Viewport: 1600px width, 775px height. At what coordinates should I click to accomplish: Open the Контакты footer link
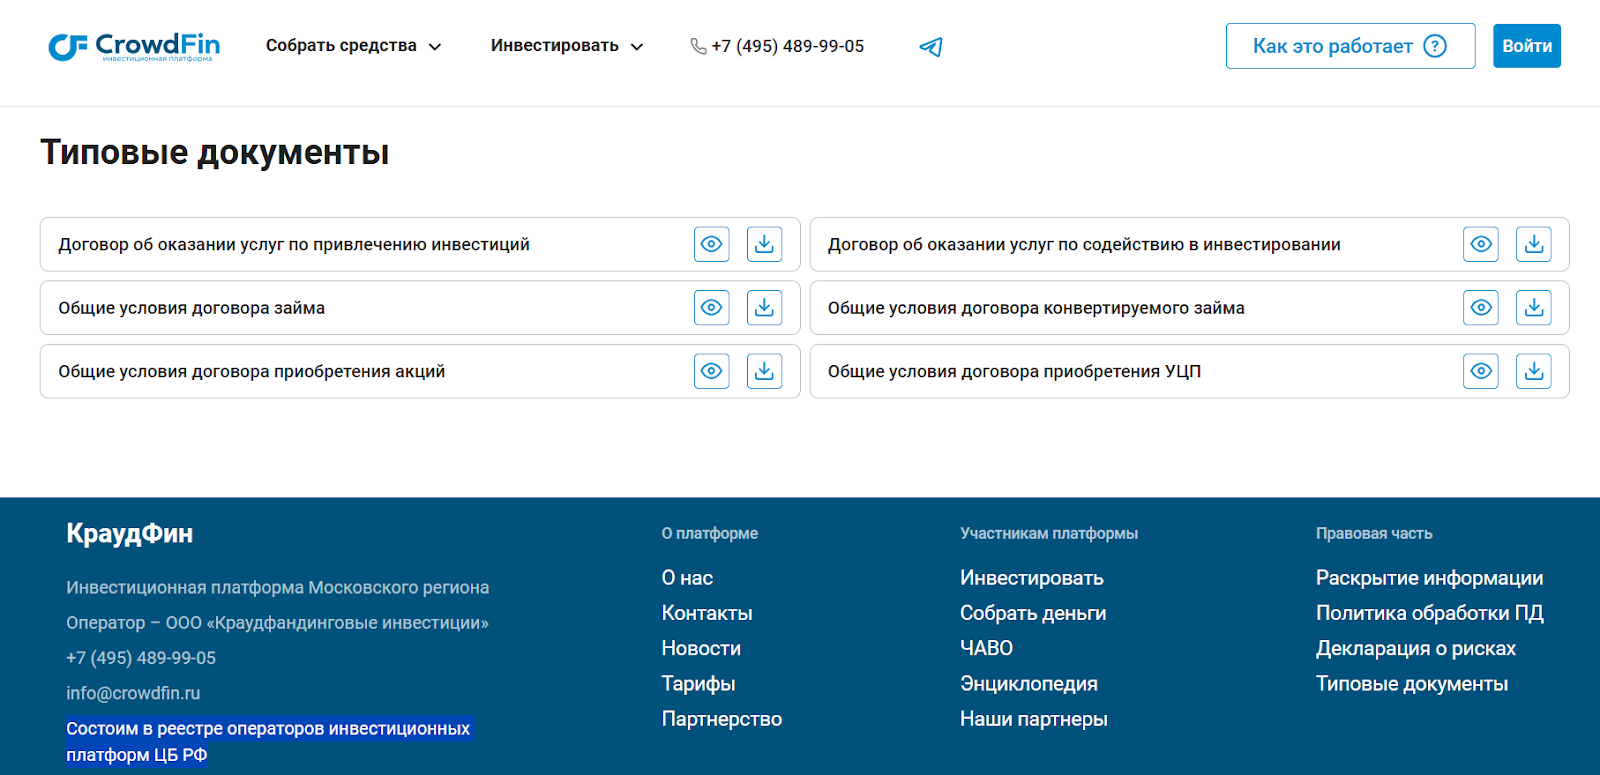pos(707,613)
